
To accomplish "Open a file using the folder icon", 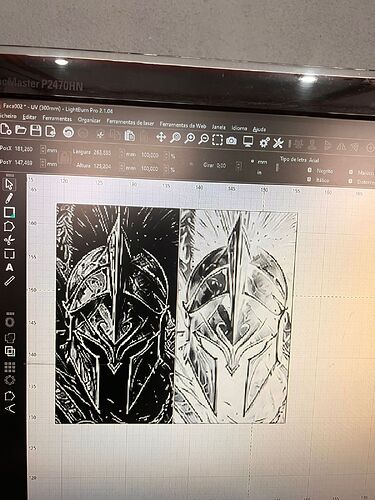I will (x=21, y=130).
